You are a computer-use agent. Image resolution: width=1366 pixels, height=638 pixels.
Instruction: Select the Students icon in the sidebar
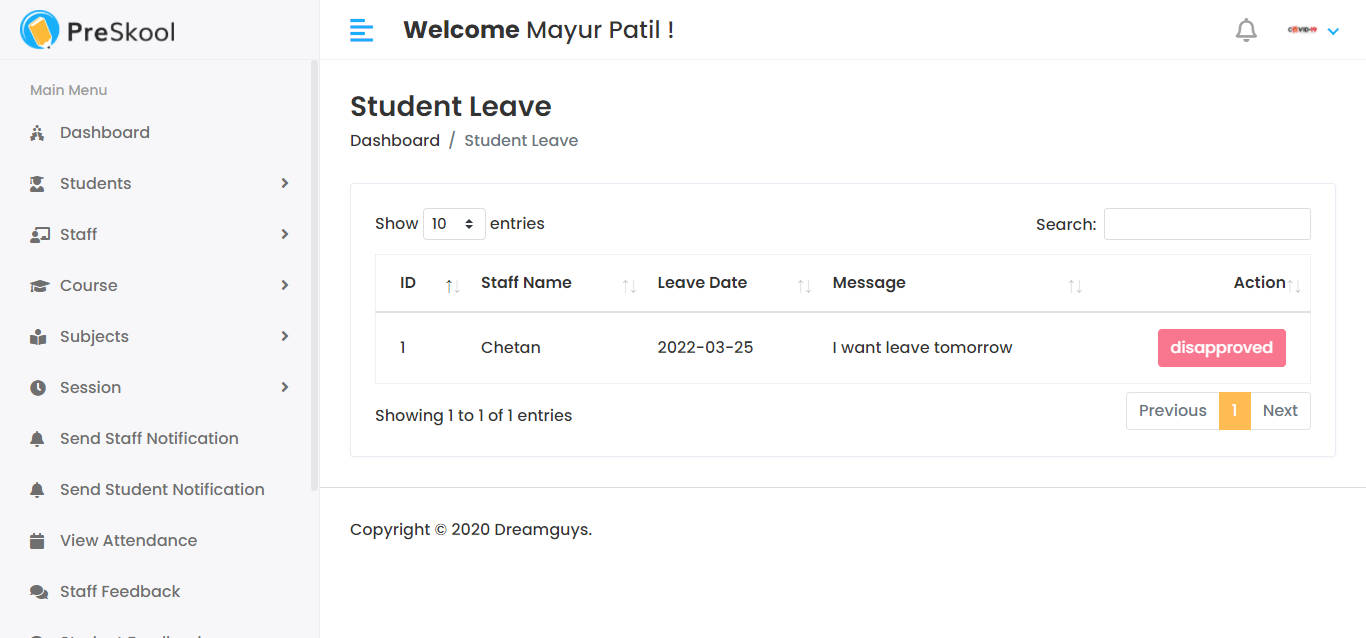tap(36, 183)
